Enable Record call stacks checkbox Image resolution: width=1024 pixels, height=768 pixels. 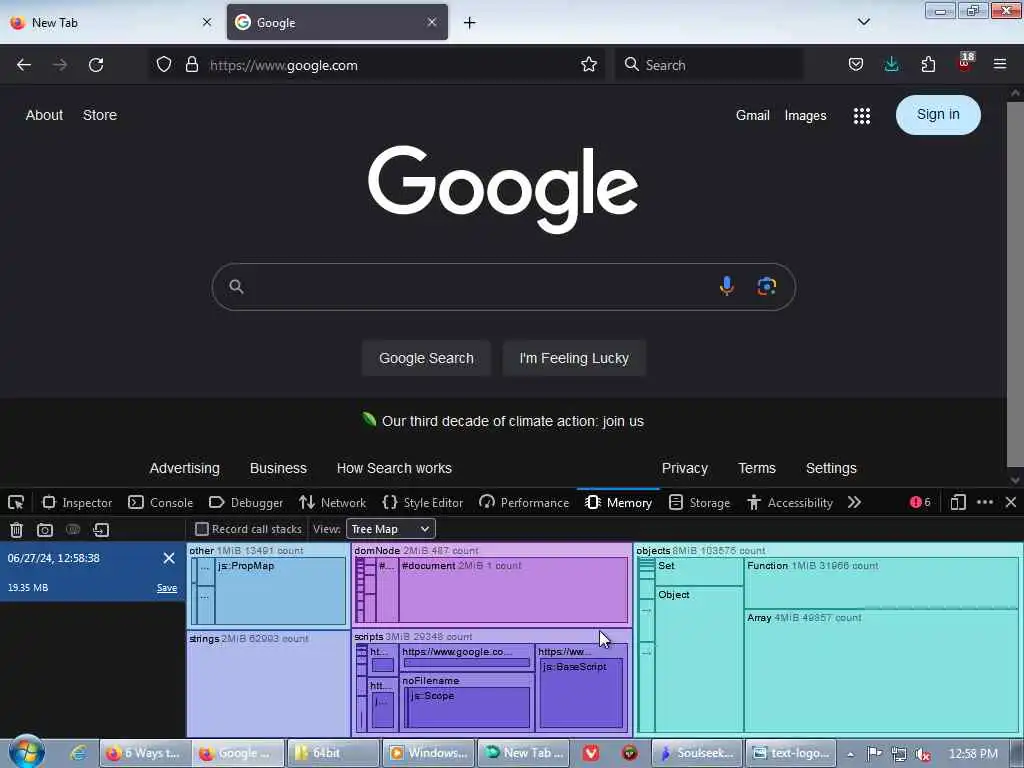click(202, 529)
